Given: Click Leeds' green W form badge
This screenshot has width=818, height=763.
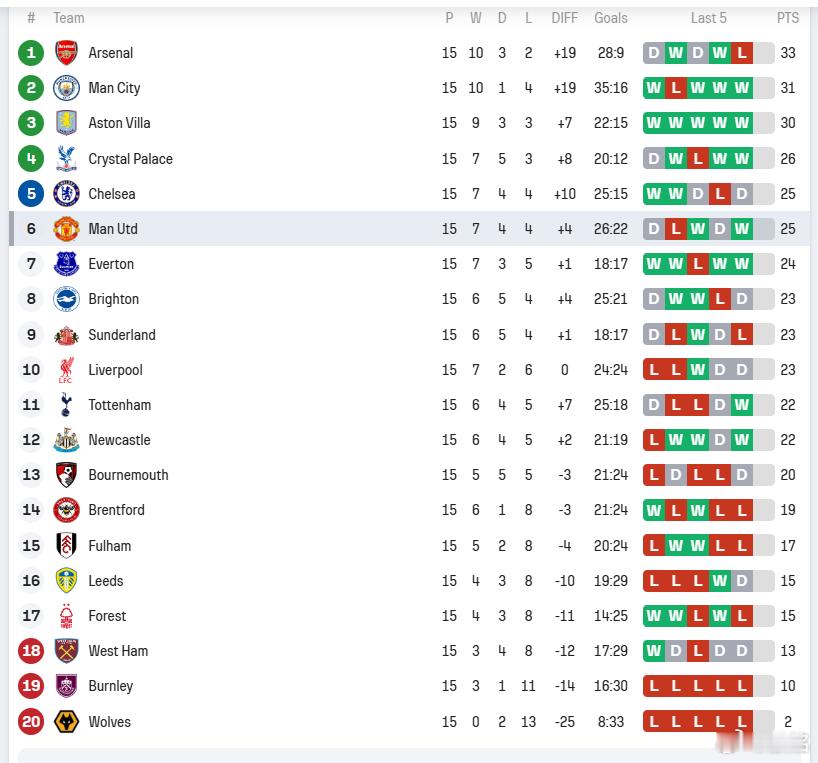Looking at the screenshot, I should pyautogui.click(x=719, y=581).
